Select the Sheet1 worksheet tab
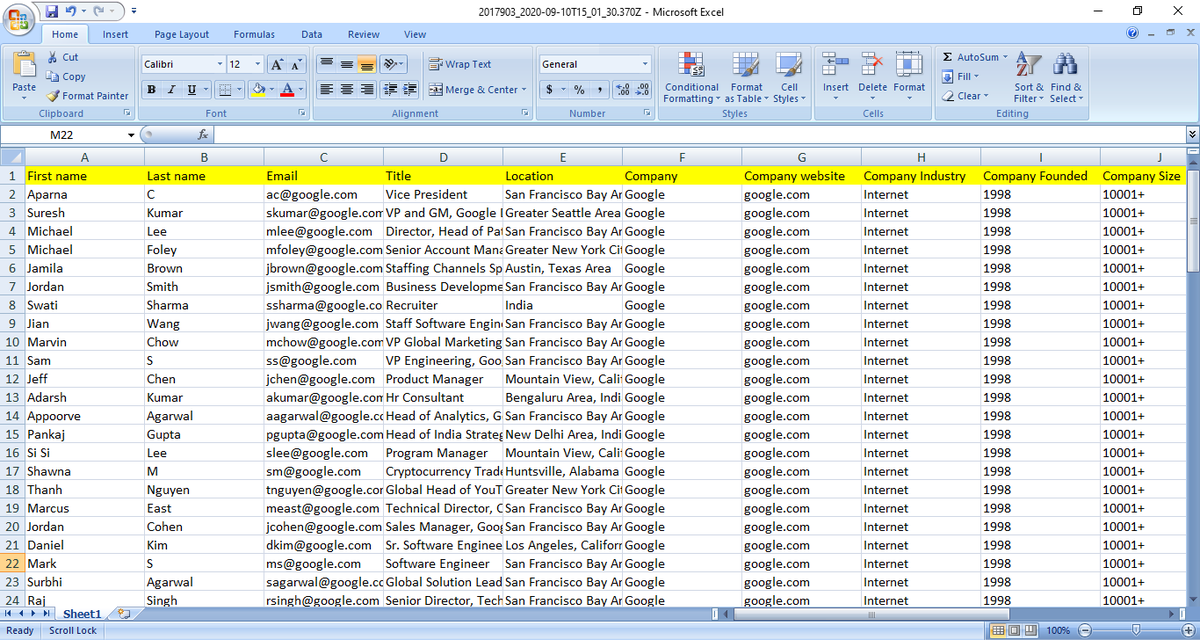The width and height of the screenshot is (1200, 640). (82, 614)
